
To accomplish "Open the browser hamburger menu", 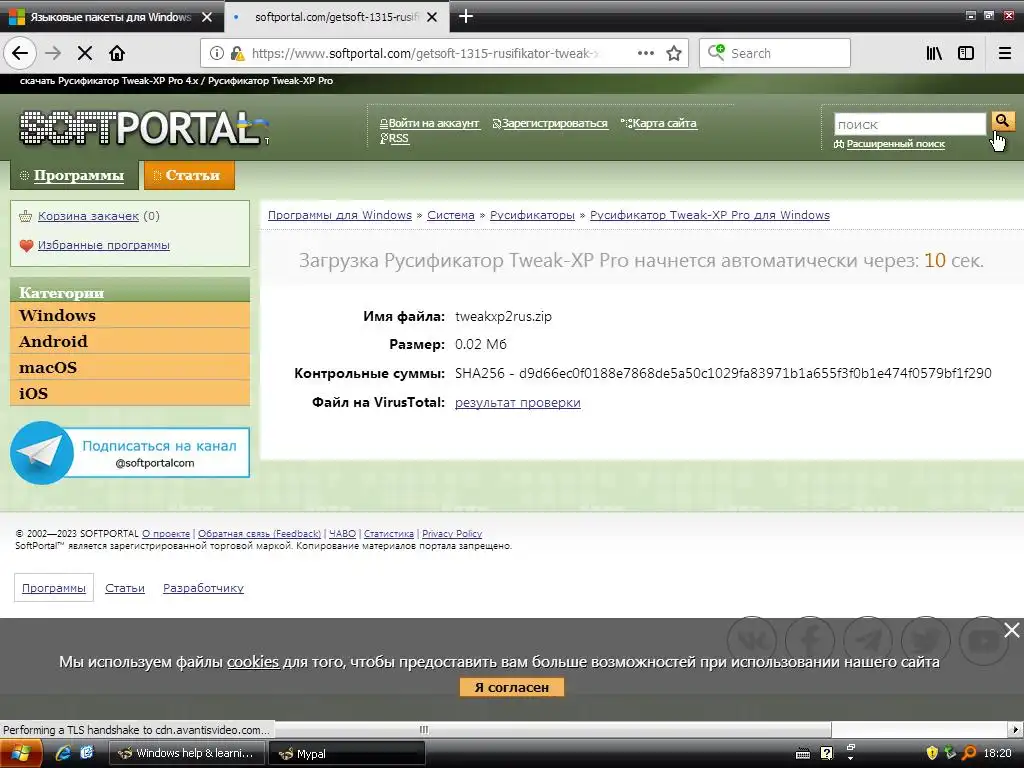I will (x=1005, y=54).
